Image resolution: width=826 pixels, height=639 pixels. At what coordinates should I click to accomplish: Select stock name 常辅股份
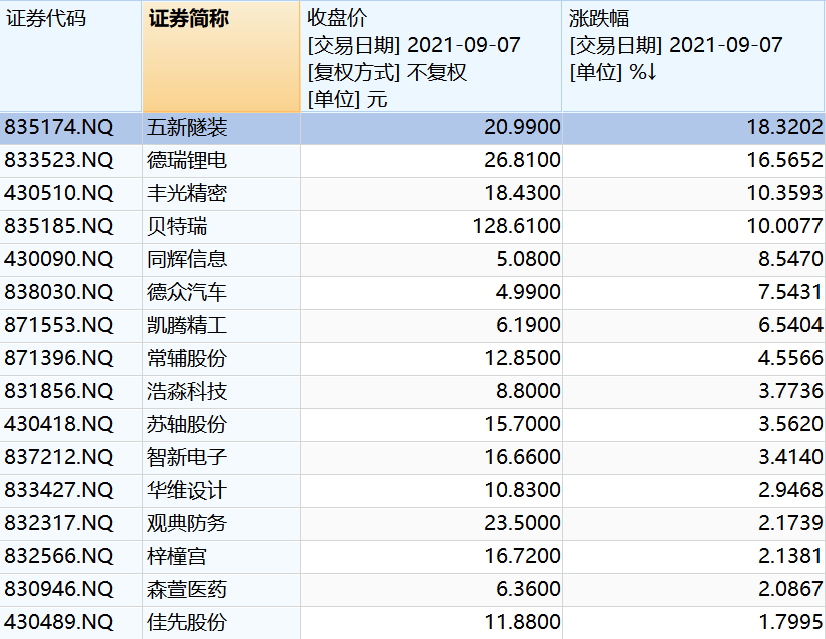pyautogui.click(x=187, y=358)
